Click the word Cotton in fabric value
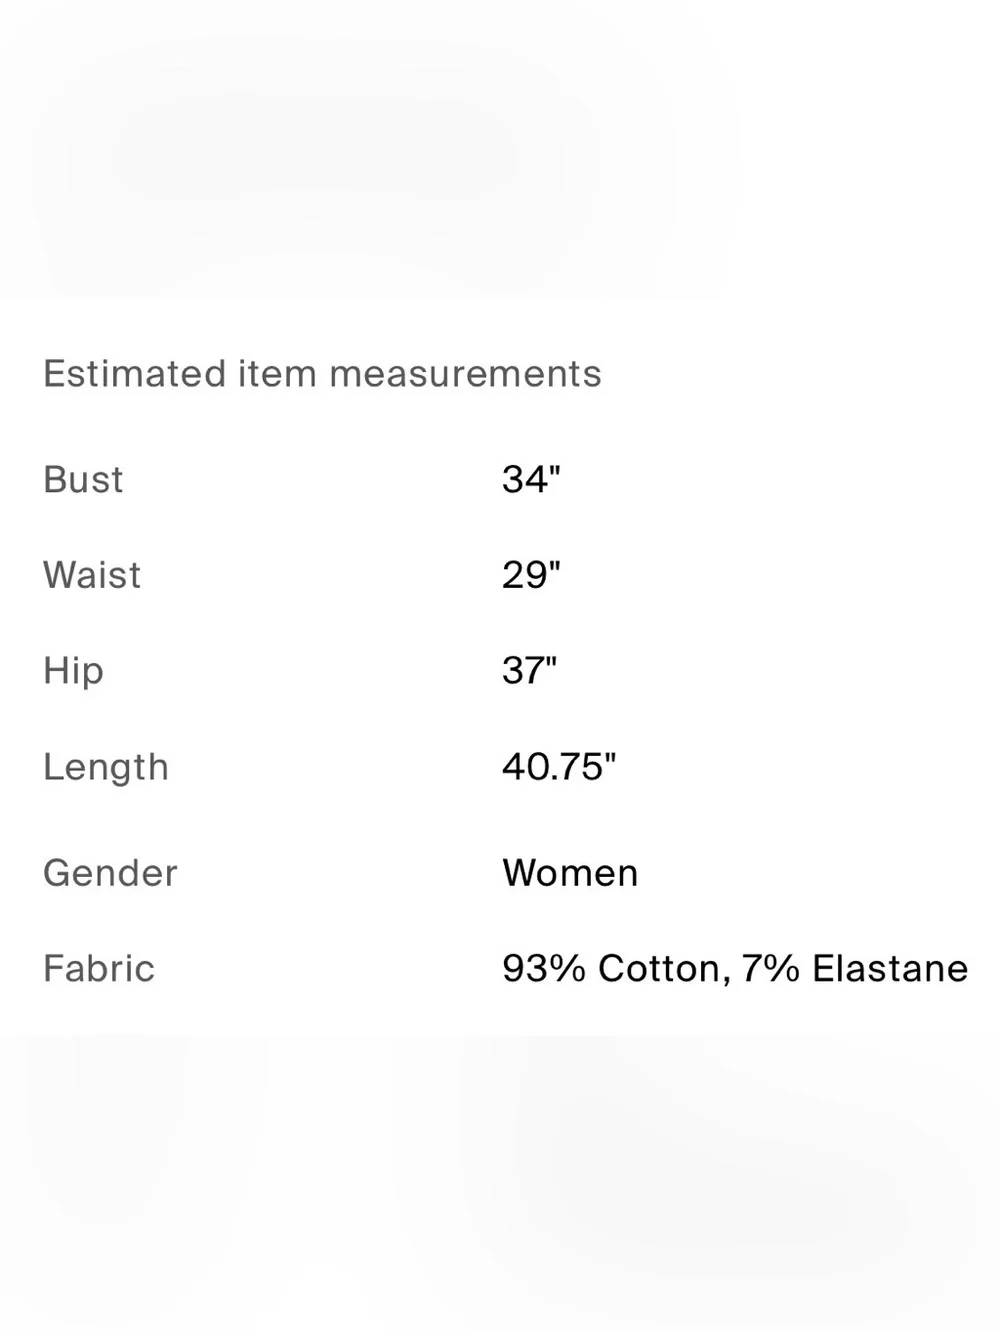Viewport: 1000px width, 1333px height. pyautogui.click(x=659, y=969)
